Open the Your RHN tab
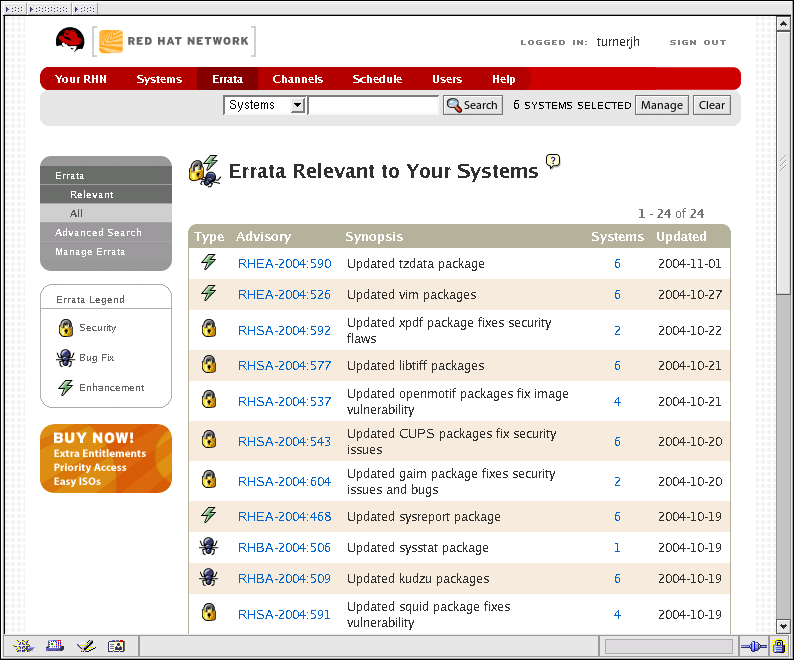This screenshot has height=660, width=794. pyautogui.click(x=81, y=79)
